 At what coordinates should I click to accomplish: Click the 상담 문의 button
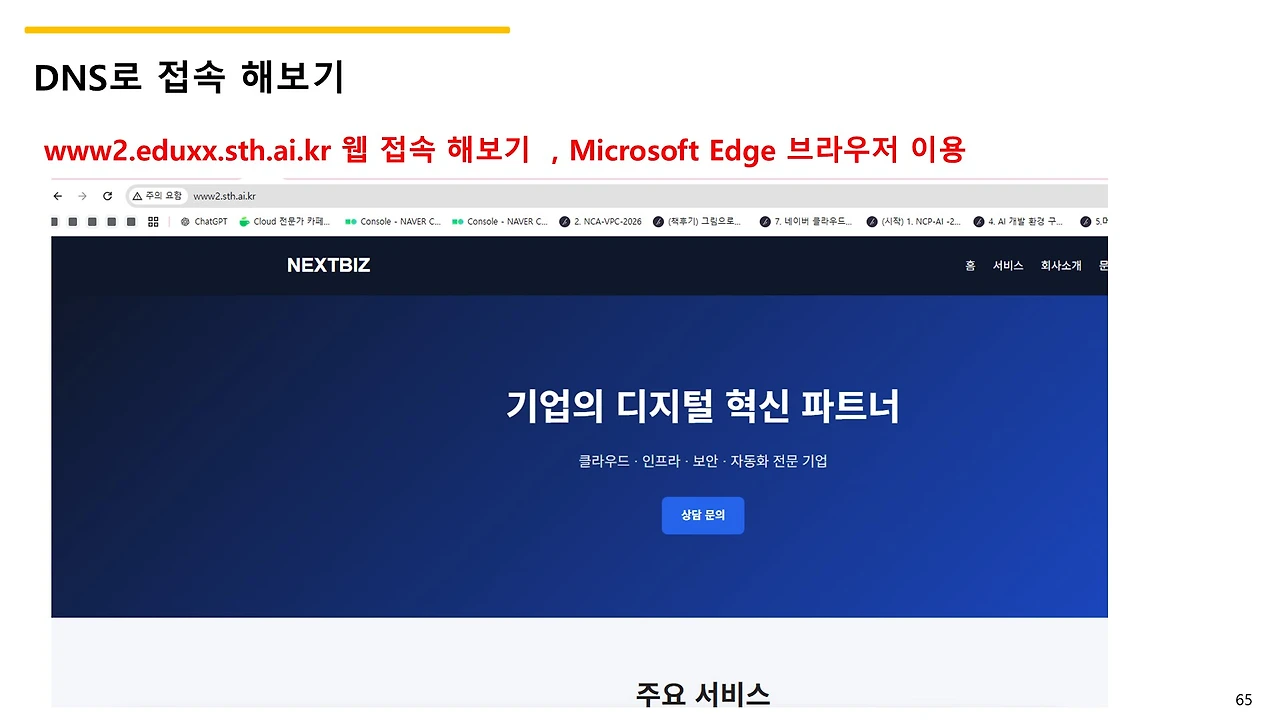(x=703, y=515)
